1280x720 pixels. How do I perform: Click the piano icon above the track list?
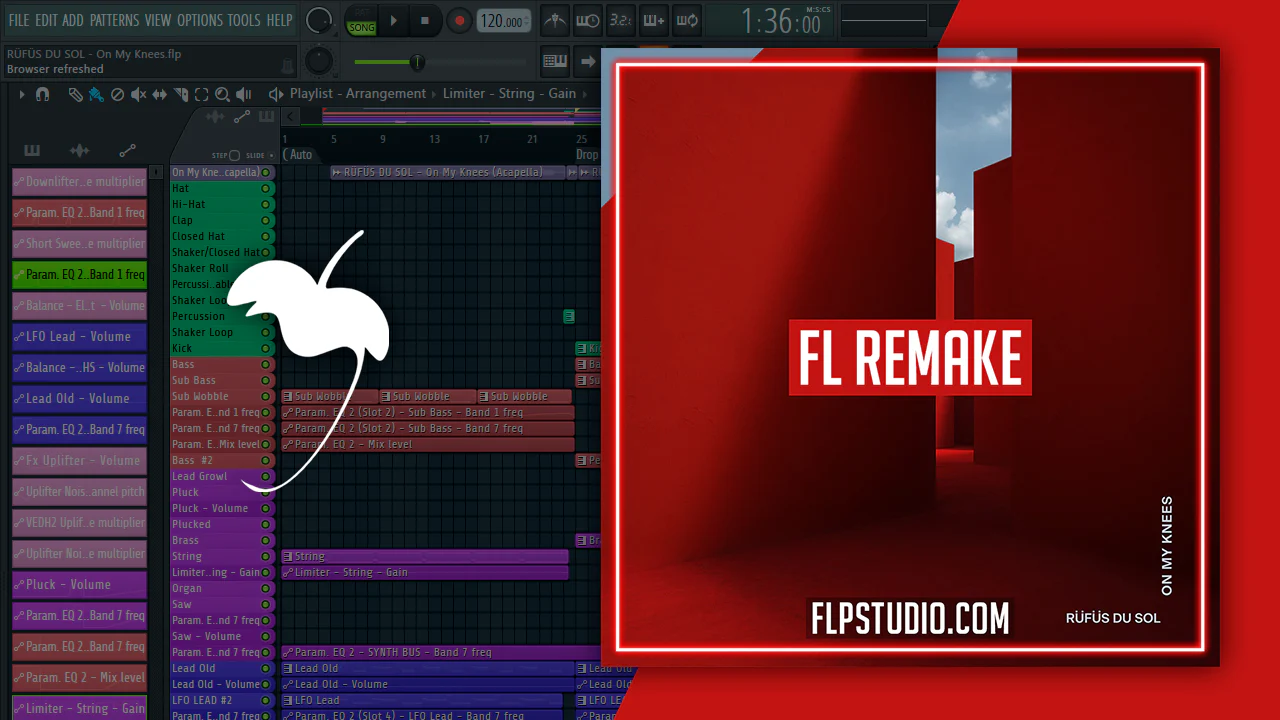pos(266,117)
